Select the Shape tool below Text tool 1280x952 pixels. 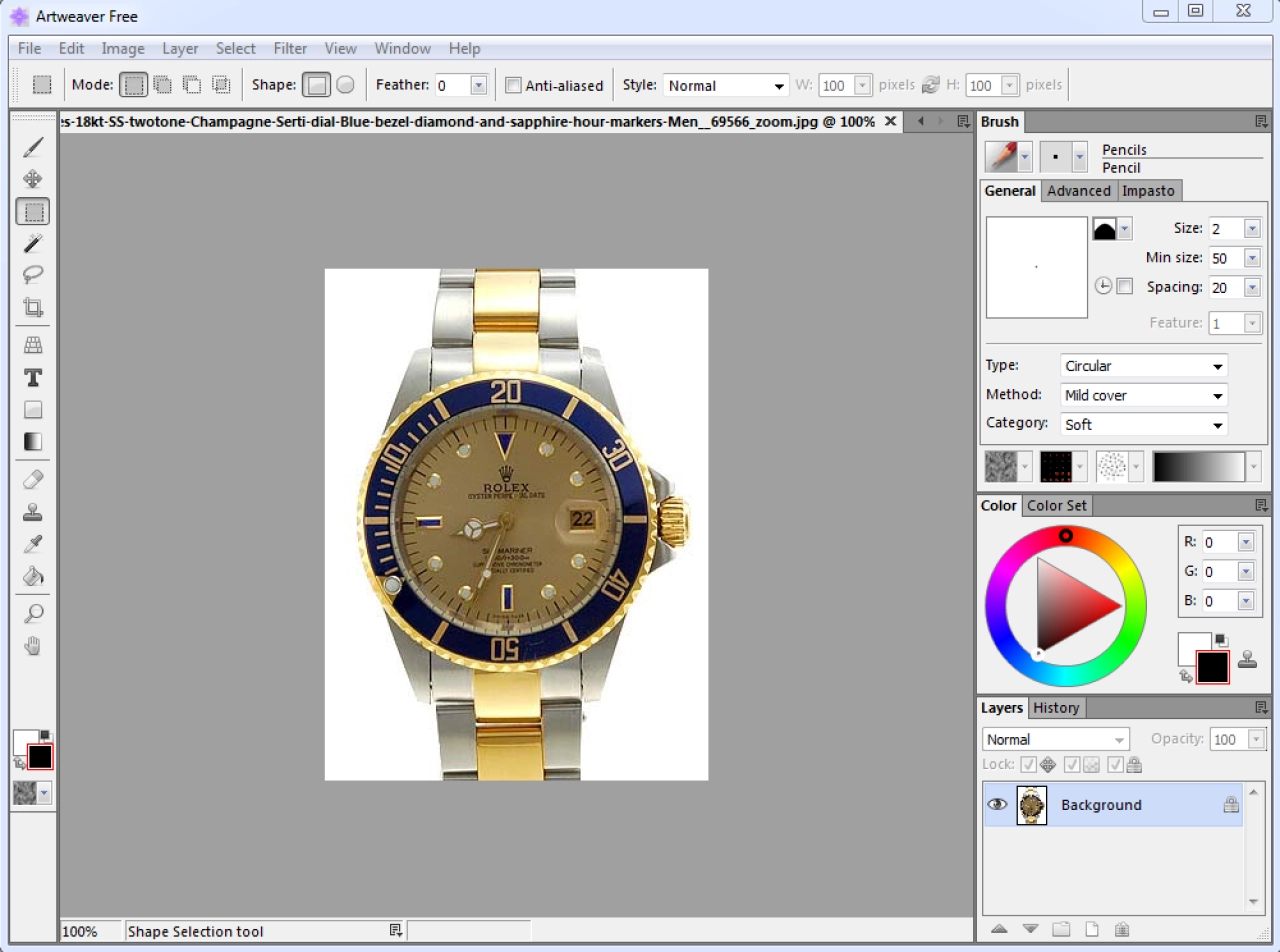33,409
